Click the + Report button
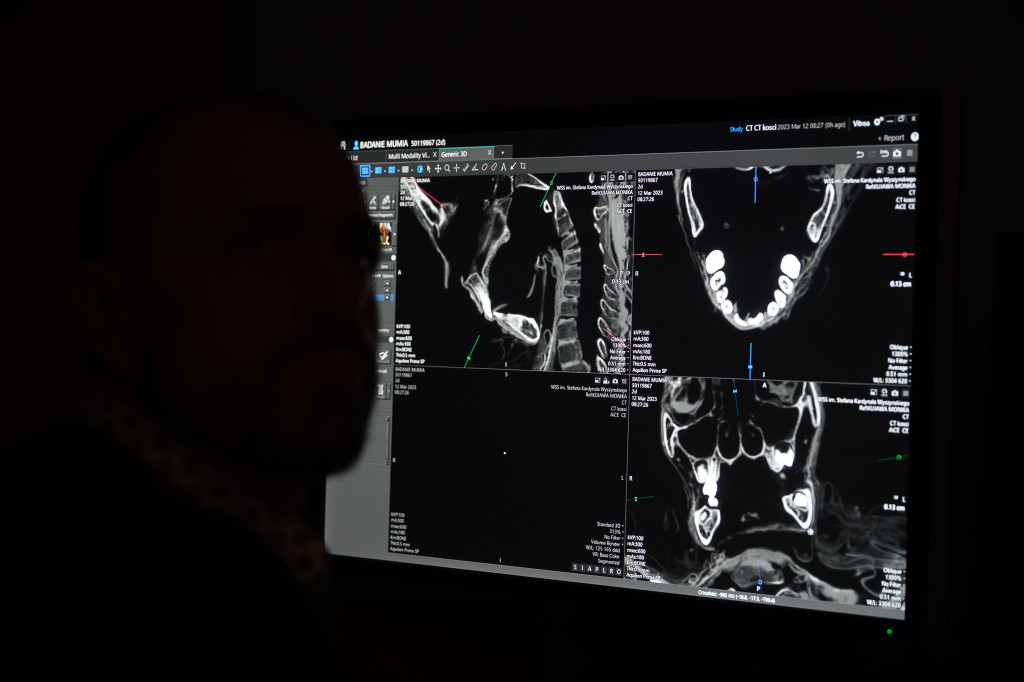Image resolution: width=1024 pixels, height=682 pixels. 891,137
